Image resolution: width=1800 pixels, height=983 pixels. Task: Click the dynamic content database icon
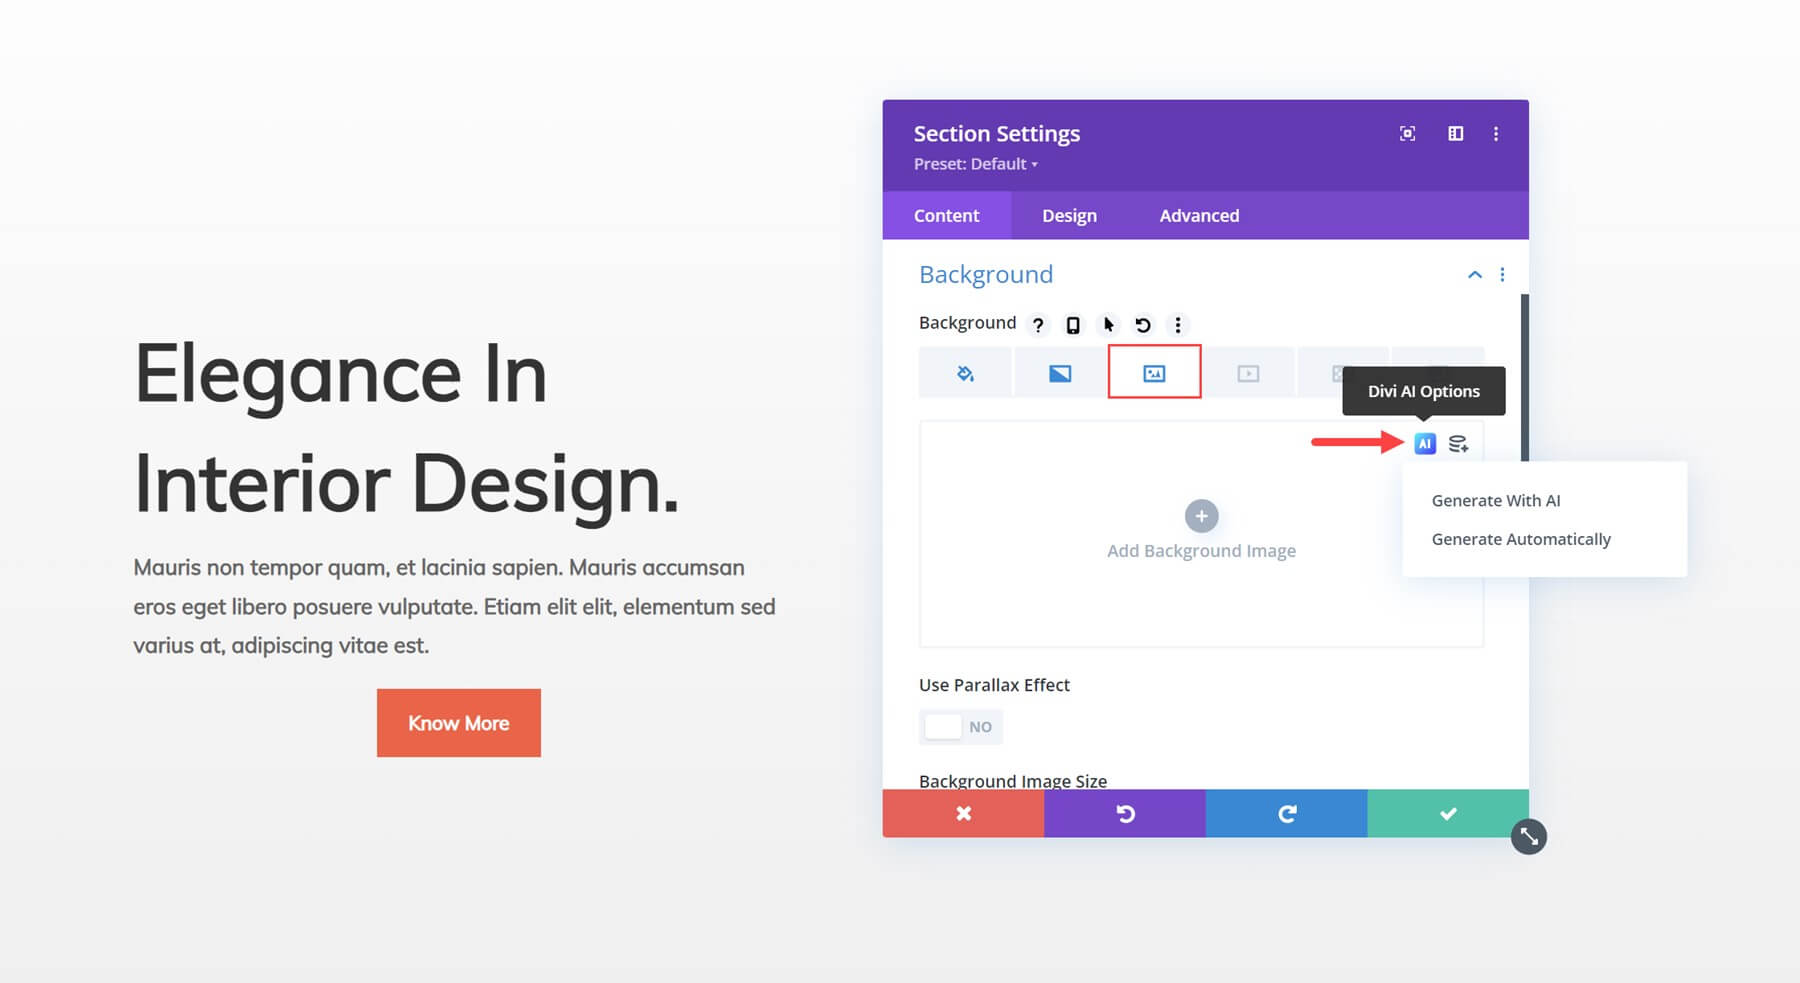coord(1458,444)
